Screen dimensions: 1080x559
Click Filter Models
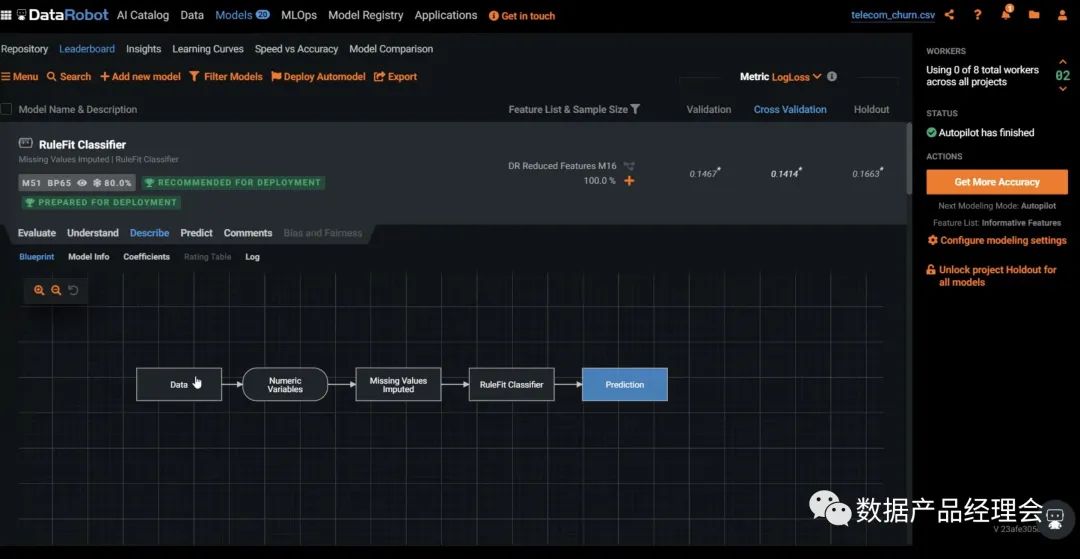point(226,76)
